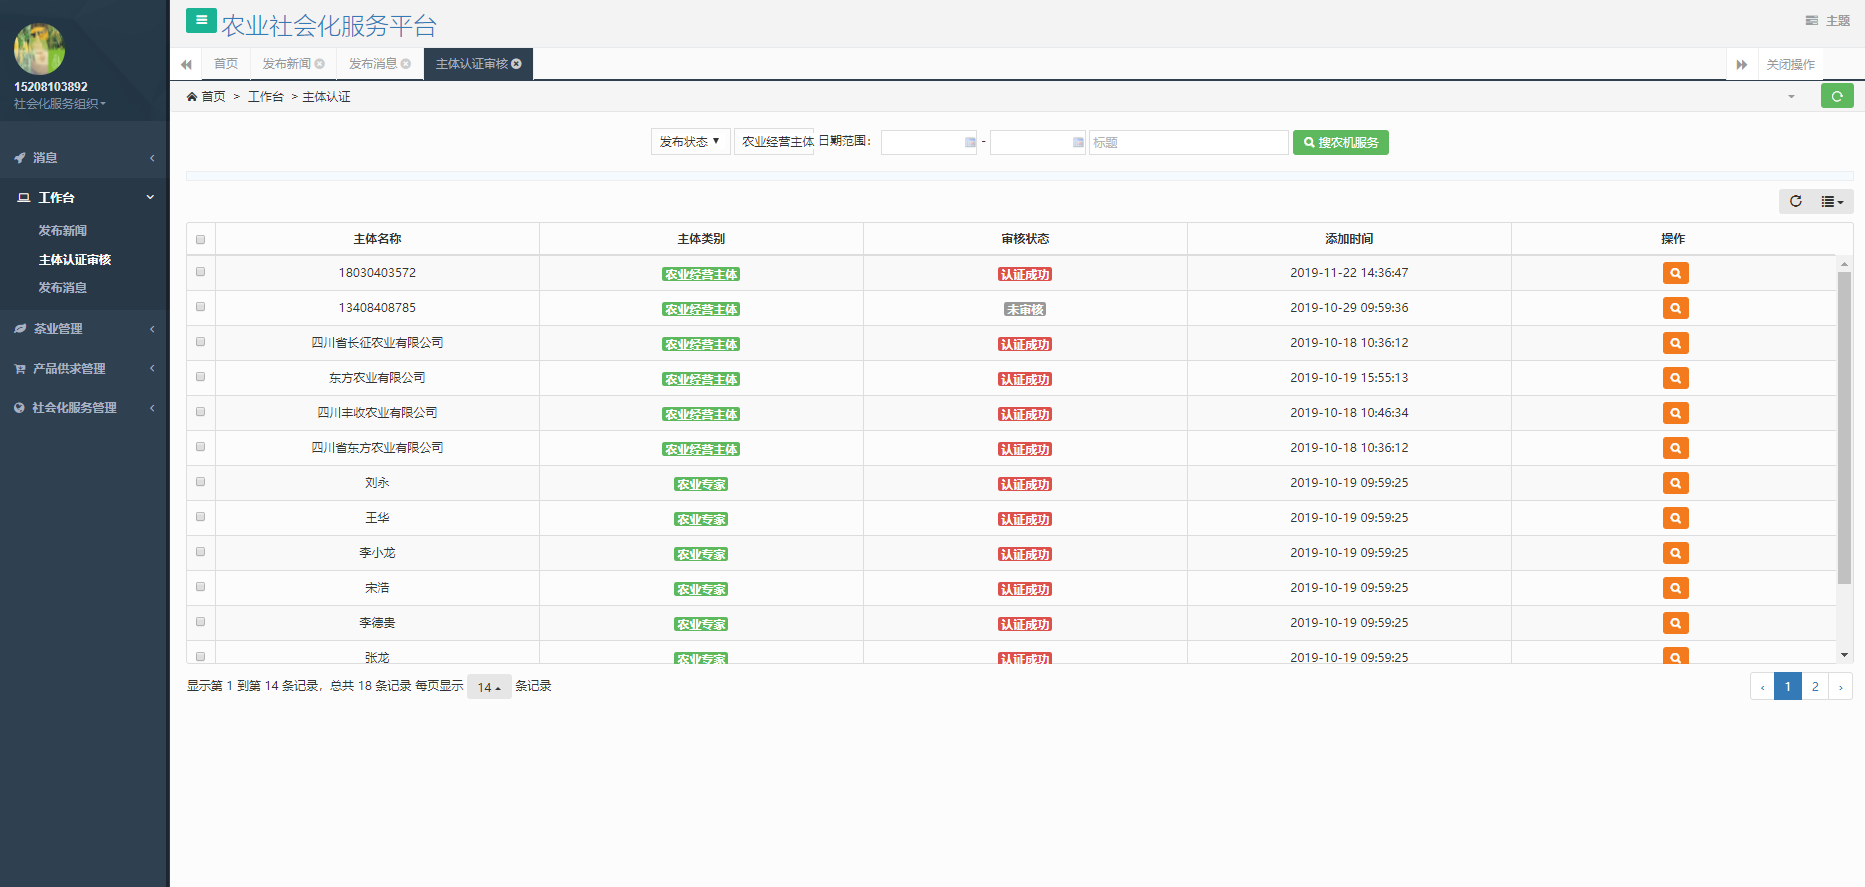The width and height of the screenshot is (1865, 887).
Task: Go to page 2 of the records
Action: click(x=1814, y=686)
